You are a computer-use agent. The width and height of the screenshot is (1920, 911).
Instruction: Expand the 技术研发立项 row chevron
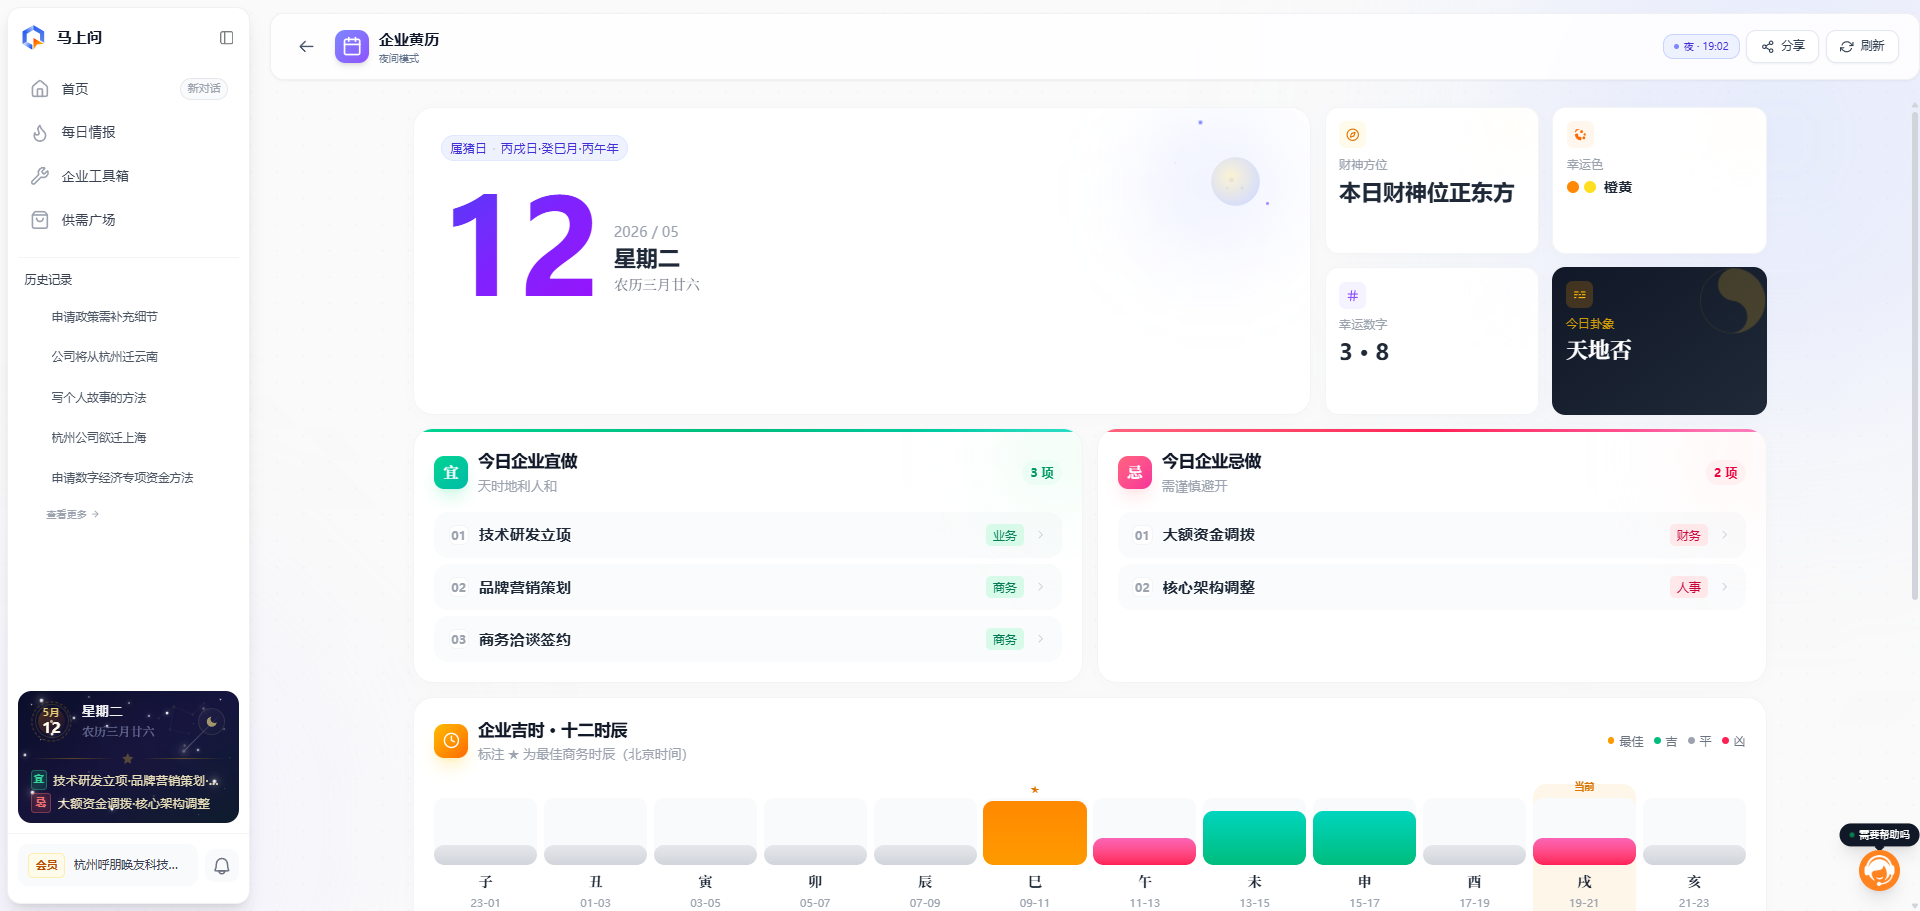point(1041,535)
